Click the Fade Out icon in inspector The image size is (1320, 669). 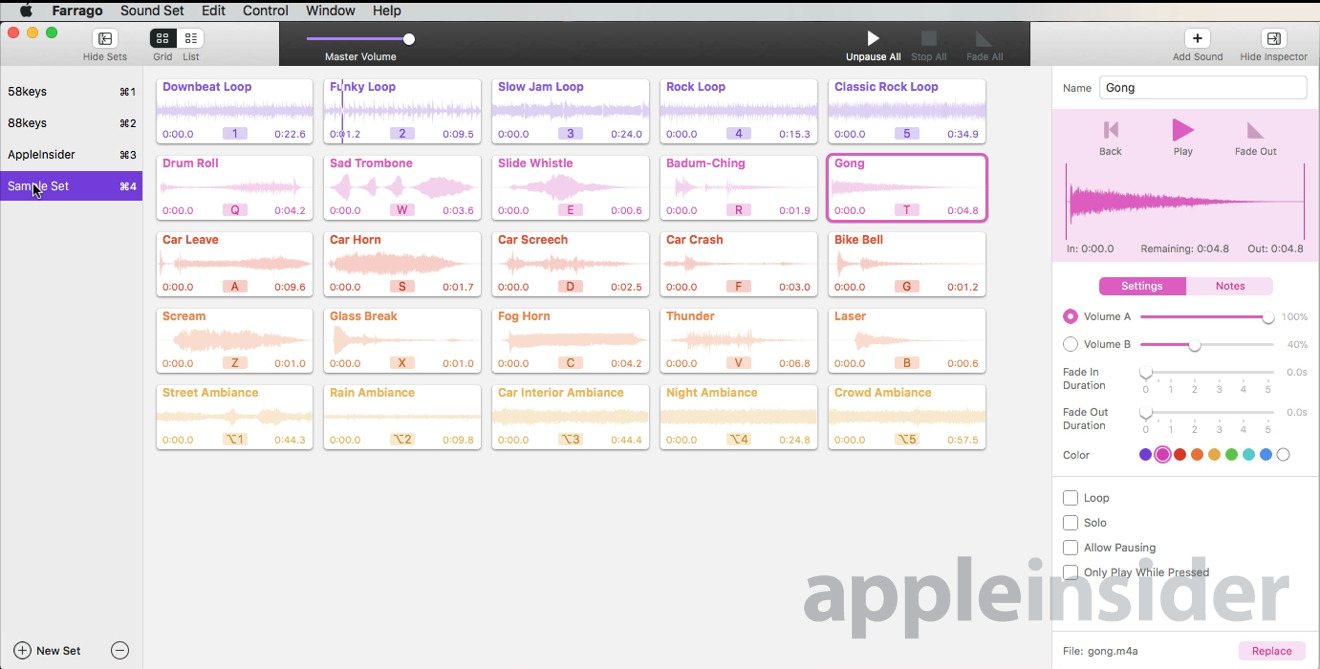tap(1255, 130)
